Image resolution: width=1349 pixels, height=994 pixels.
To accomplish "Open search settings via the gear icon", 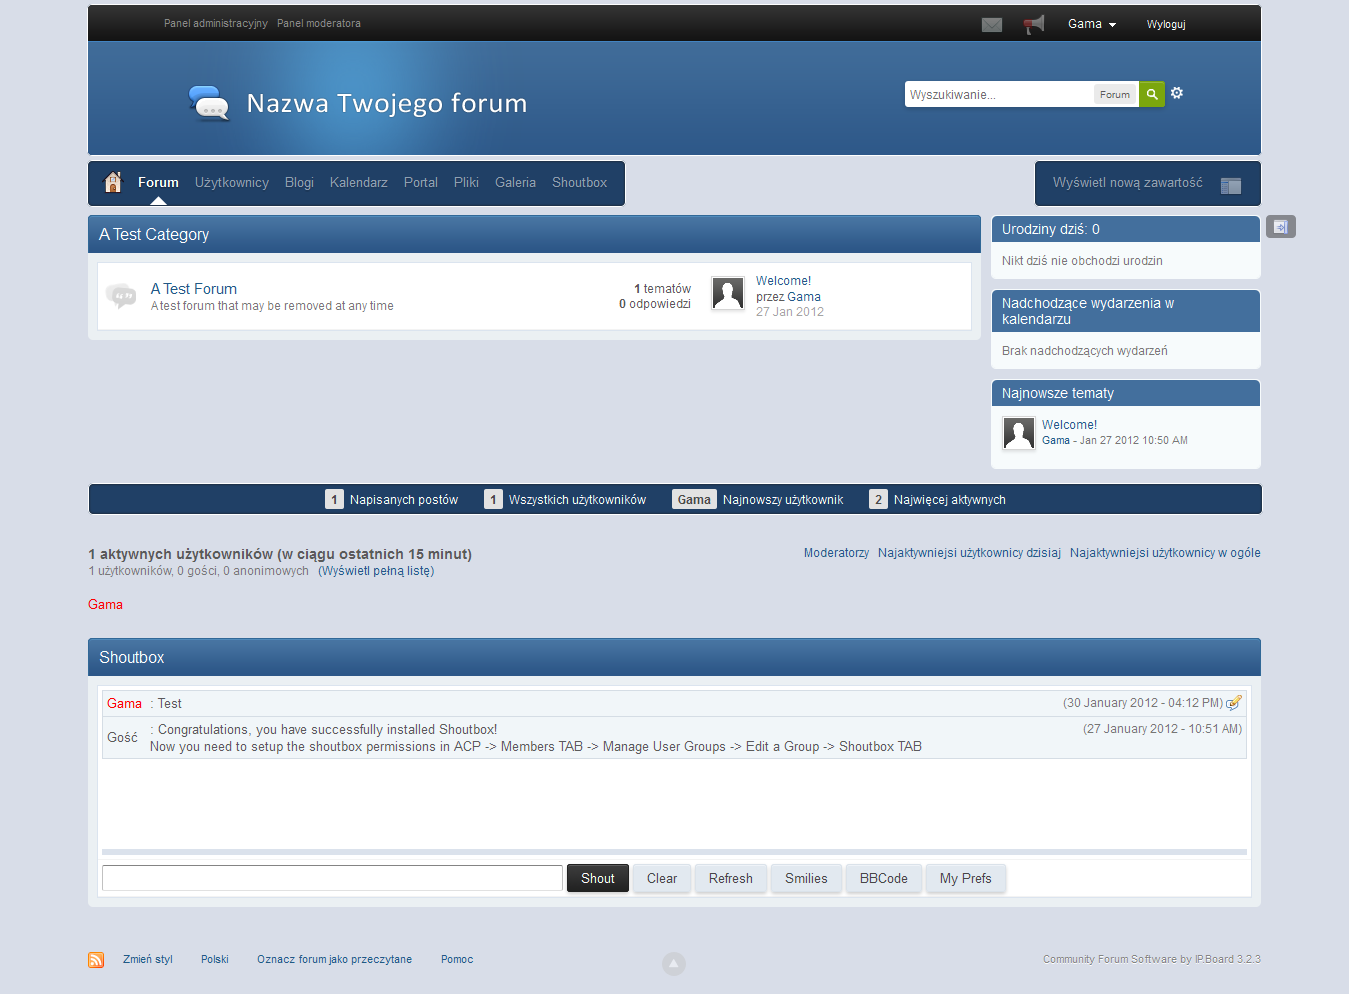I will coord(1176,92).
